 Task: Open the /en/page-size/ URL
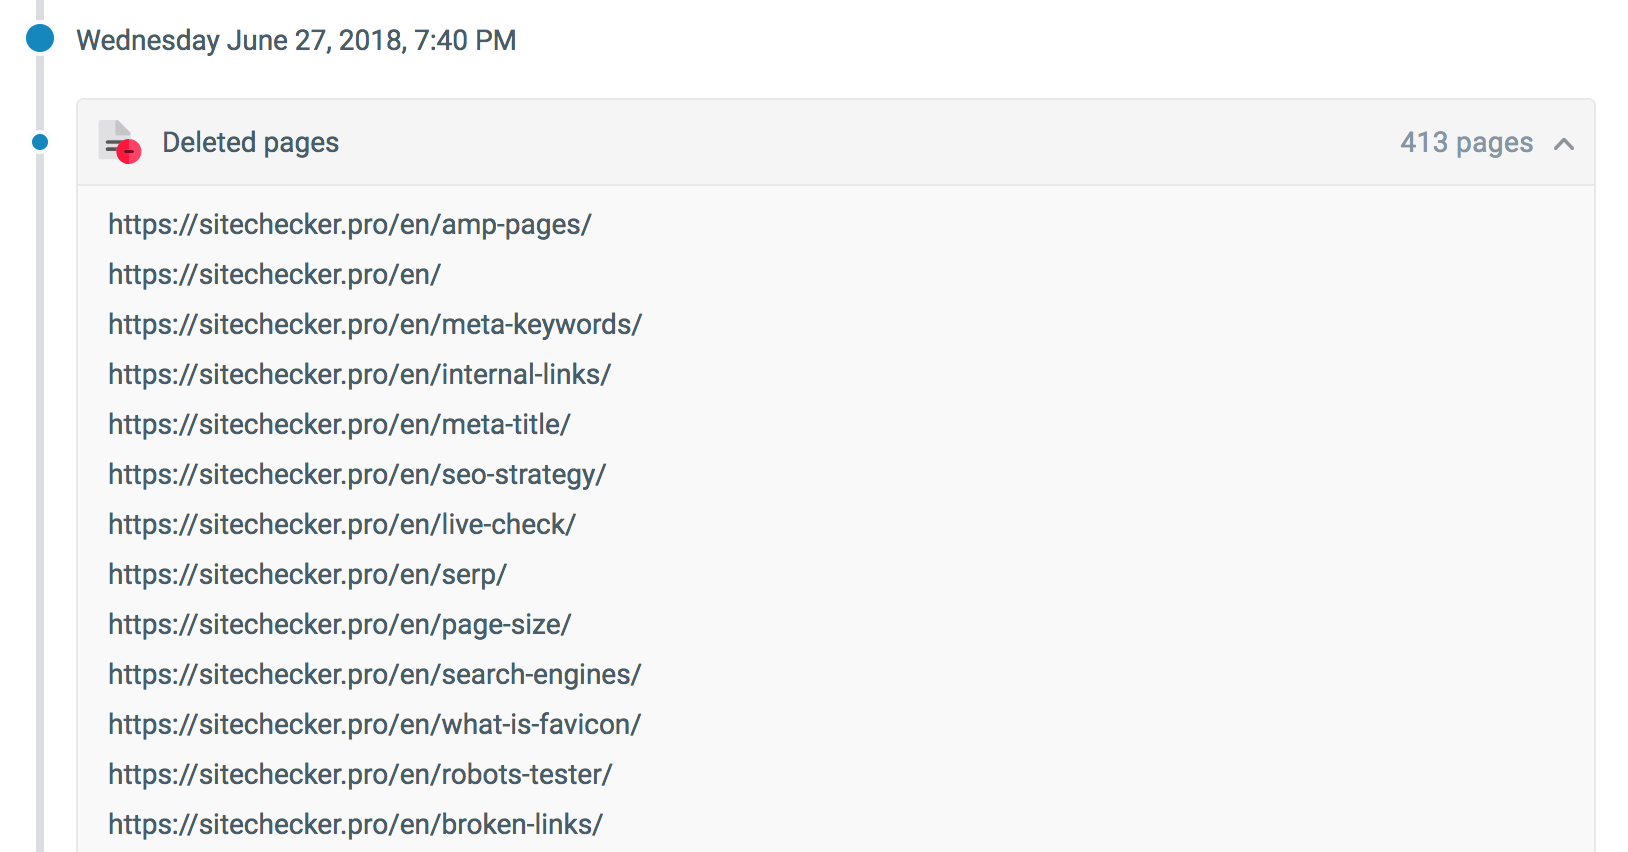coord(340,625)
